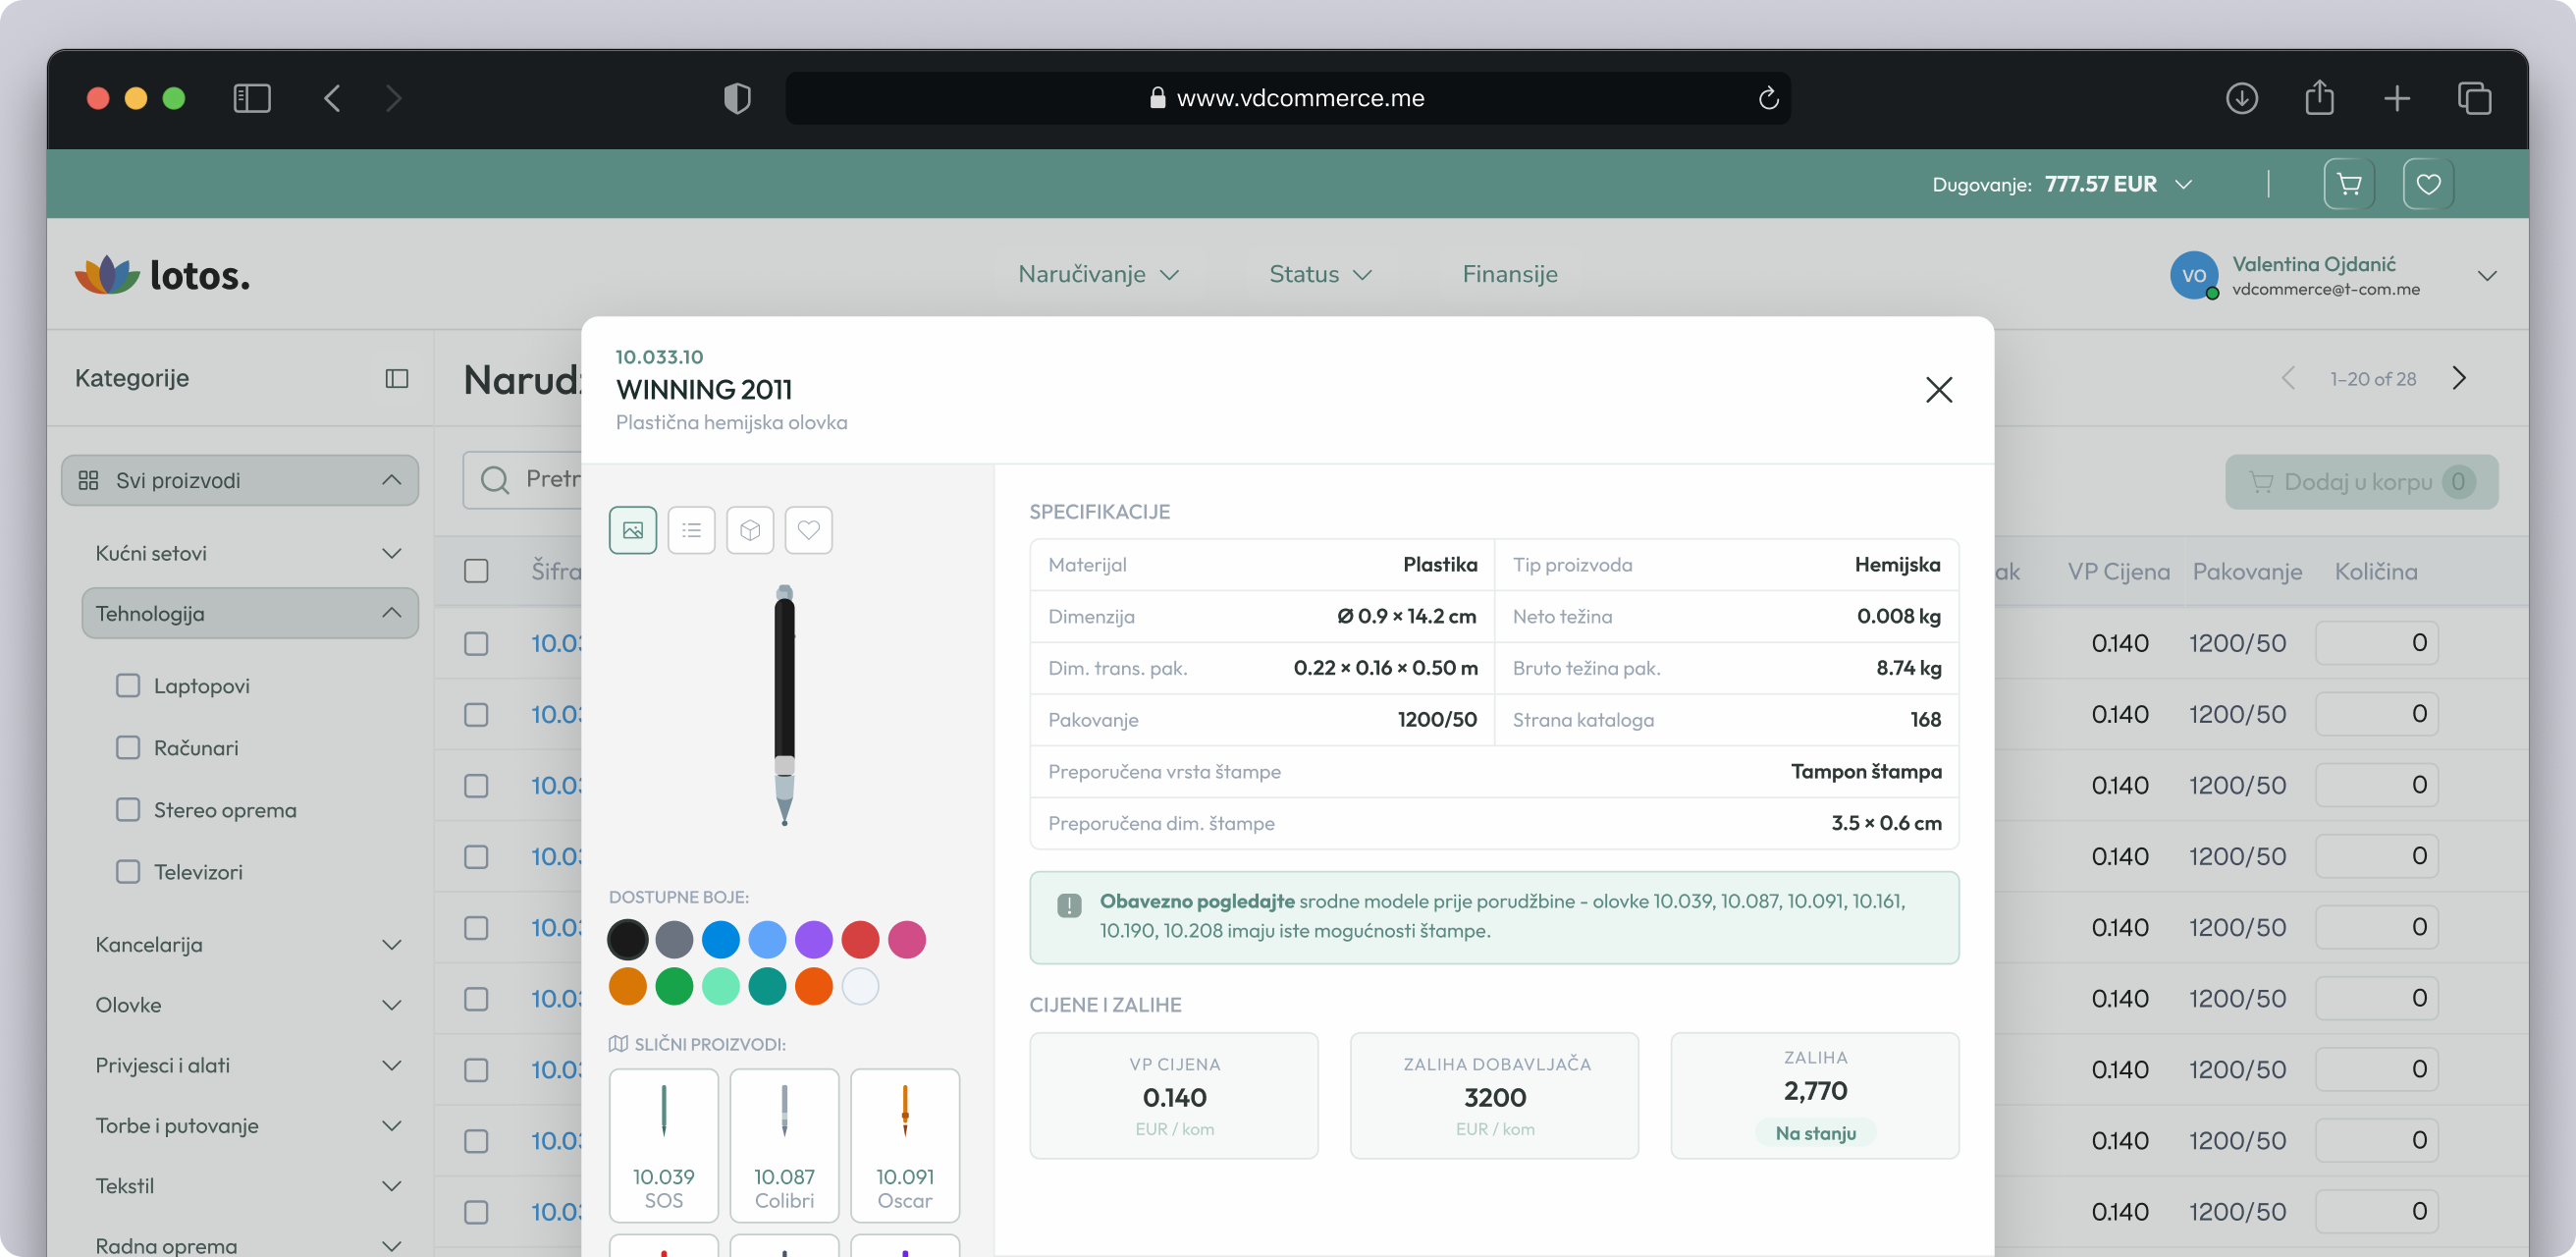Open the 3D box view icon
This screenshot has height=1257, width=2576.
750,530
